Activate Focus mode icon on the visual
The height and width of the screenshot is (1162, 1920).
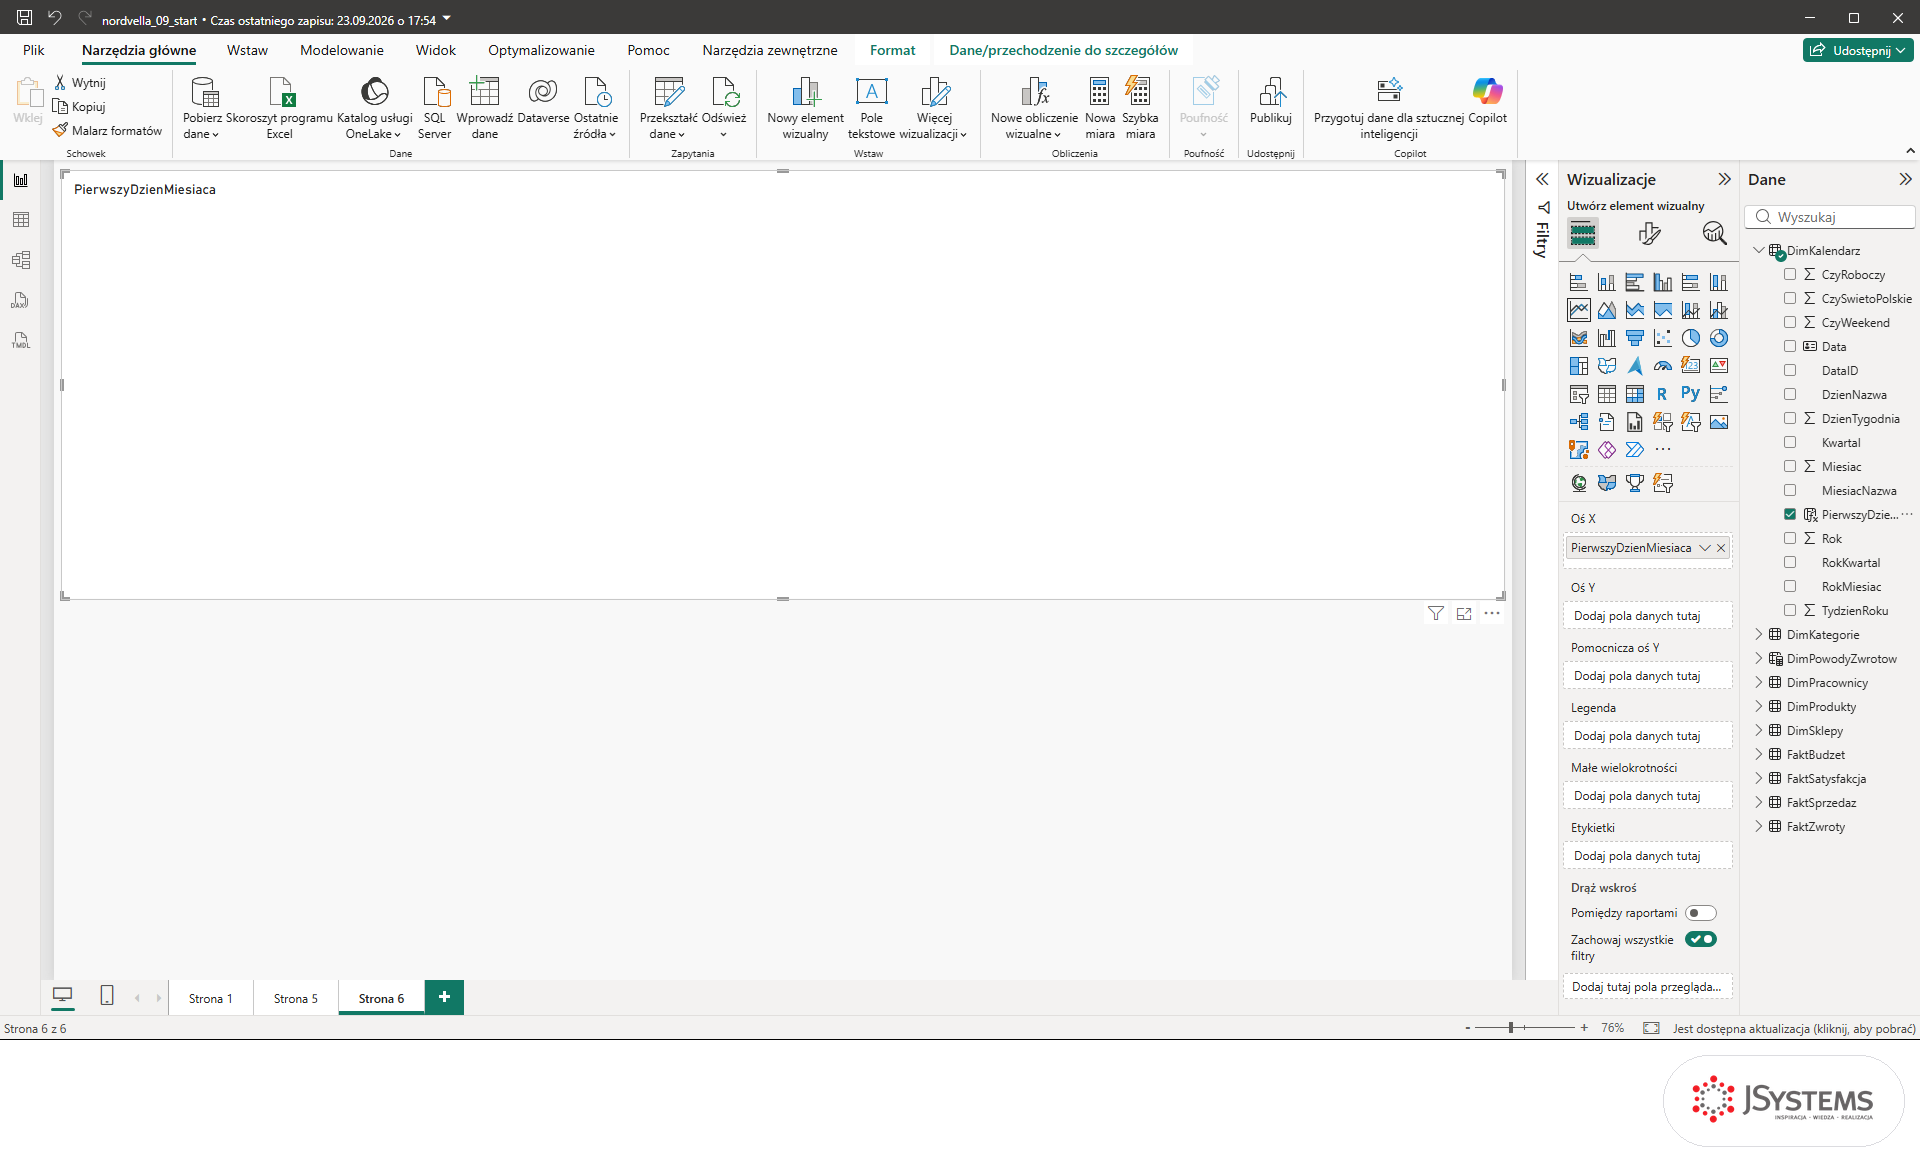click(1464, 614)
